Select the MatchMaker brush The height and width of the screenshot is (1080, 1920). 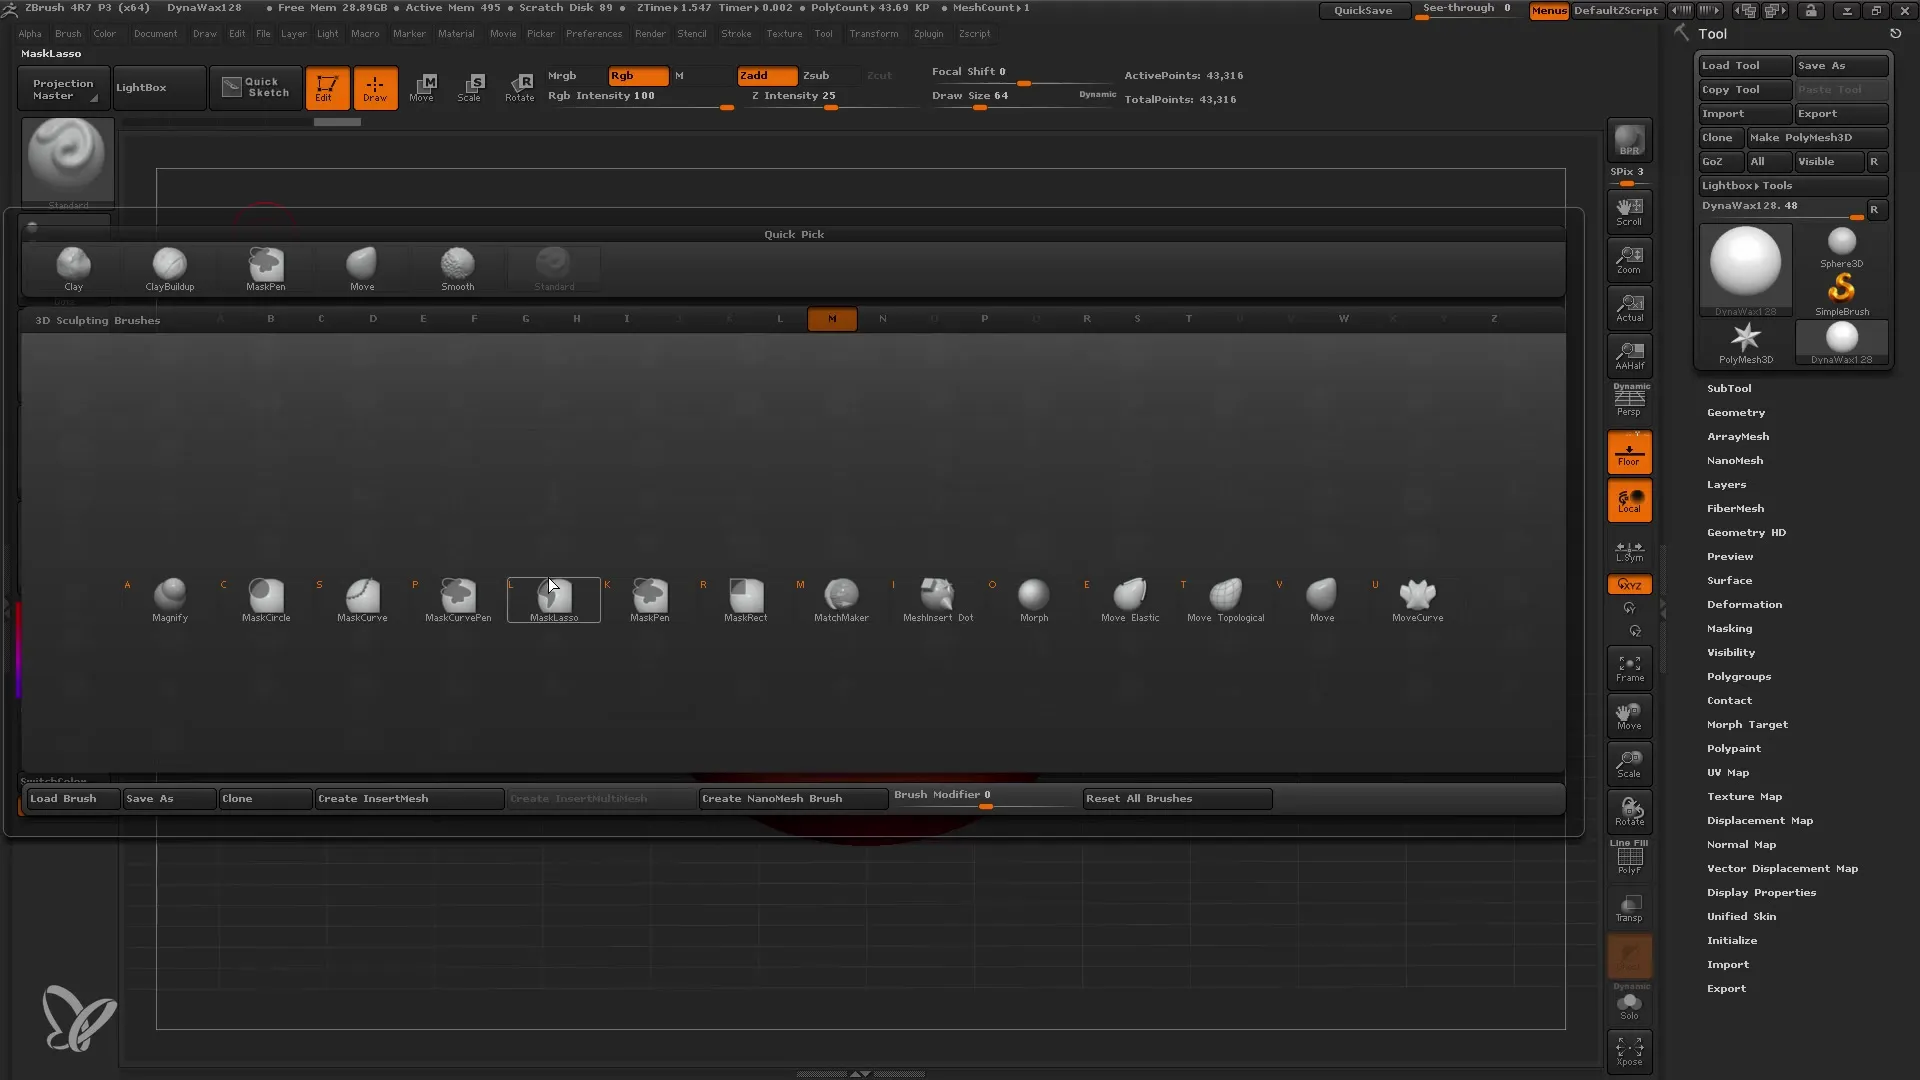point(841,600)
